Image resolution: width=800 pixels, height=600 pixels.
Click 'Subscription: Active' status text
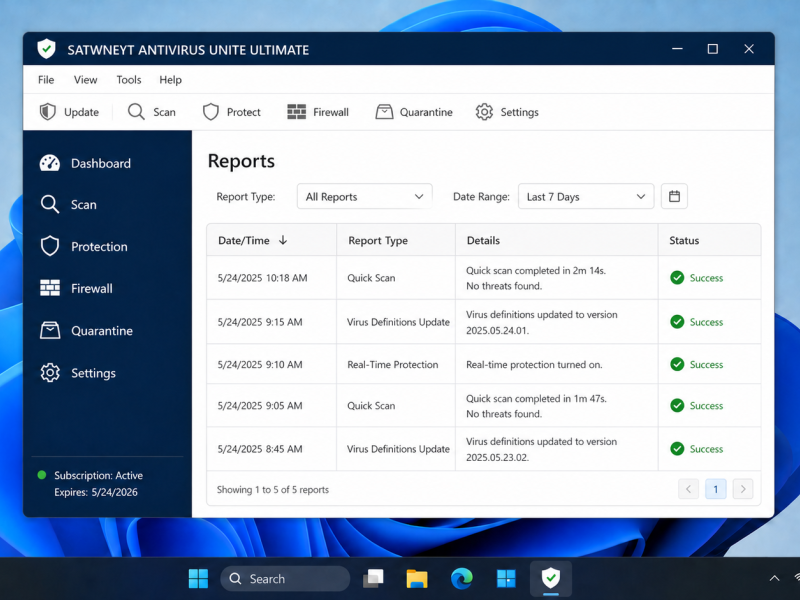pyautogui.click(x=98, y=476)
